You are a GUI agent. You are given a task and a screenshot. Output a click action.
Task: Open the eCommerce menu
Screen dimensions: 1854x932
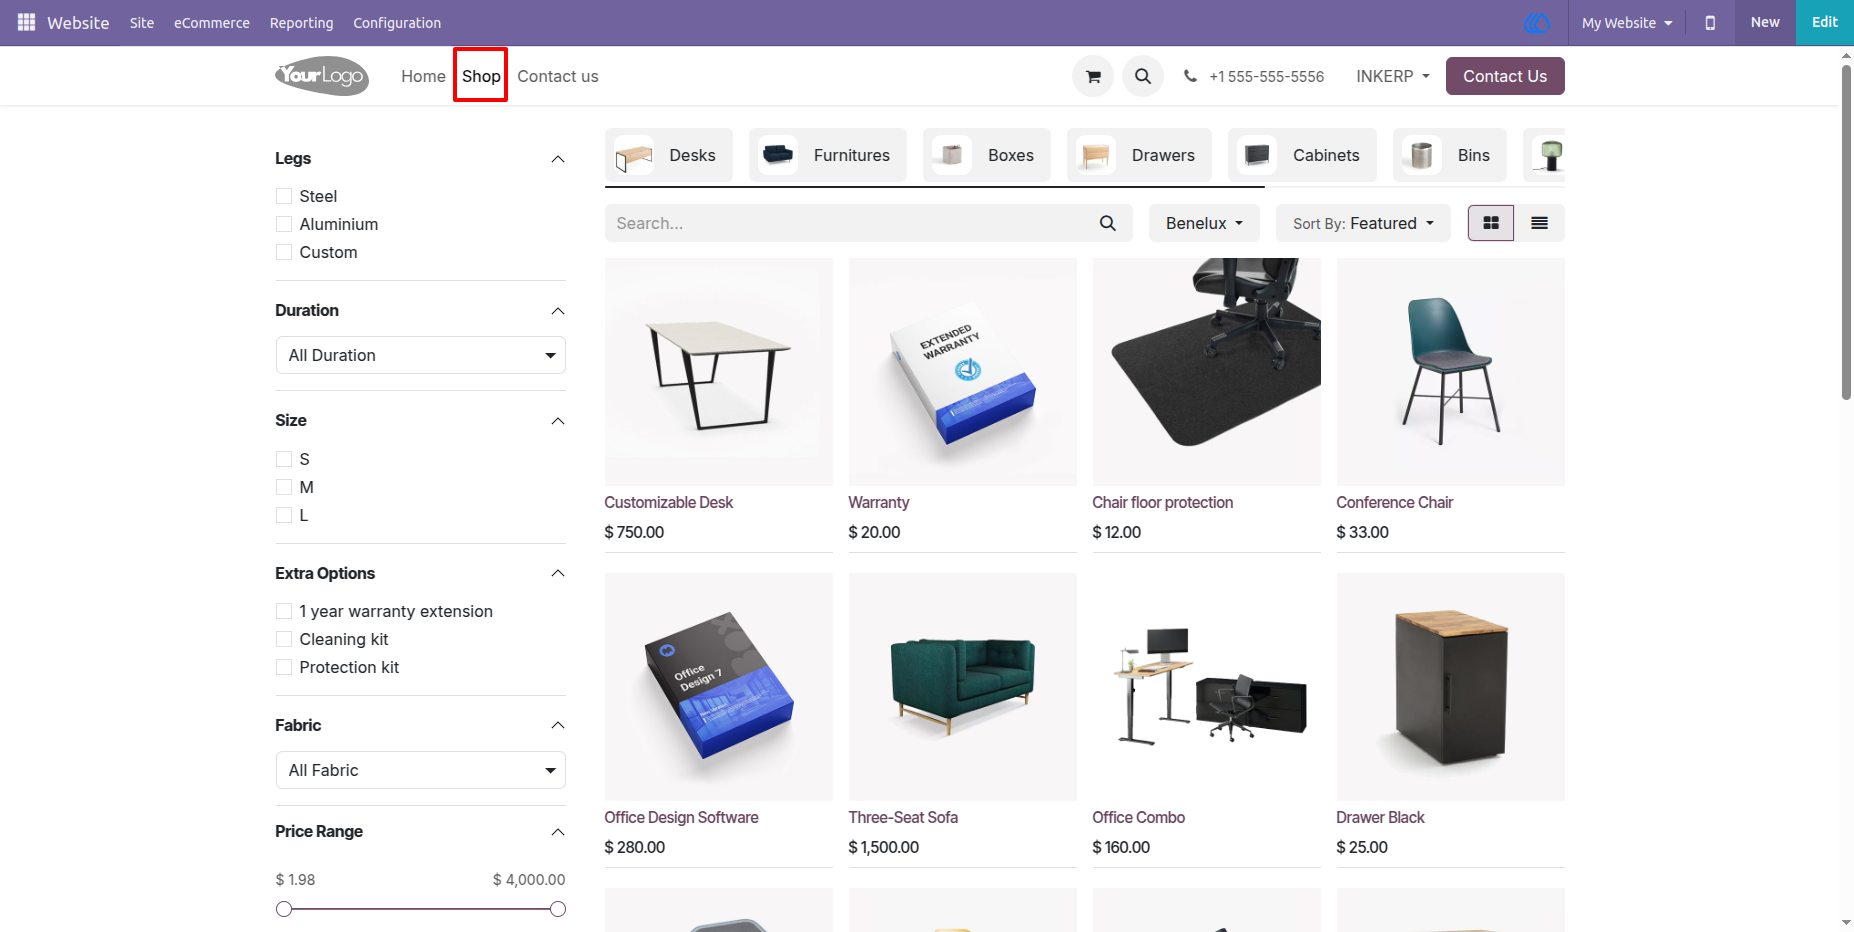coord(212,22)
